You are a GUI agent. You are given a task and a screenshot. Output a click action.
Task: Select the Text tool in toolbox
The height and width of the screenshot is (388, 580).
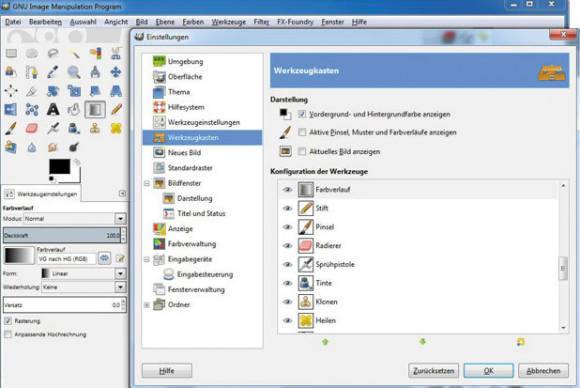[53, 109]
